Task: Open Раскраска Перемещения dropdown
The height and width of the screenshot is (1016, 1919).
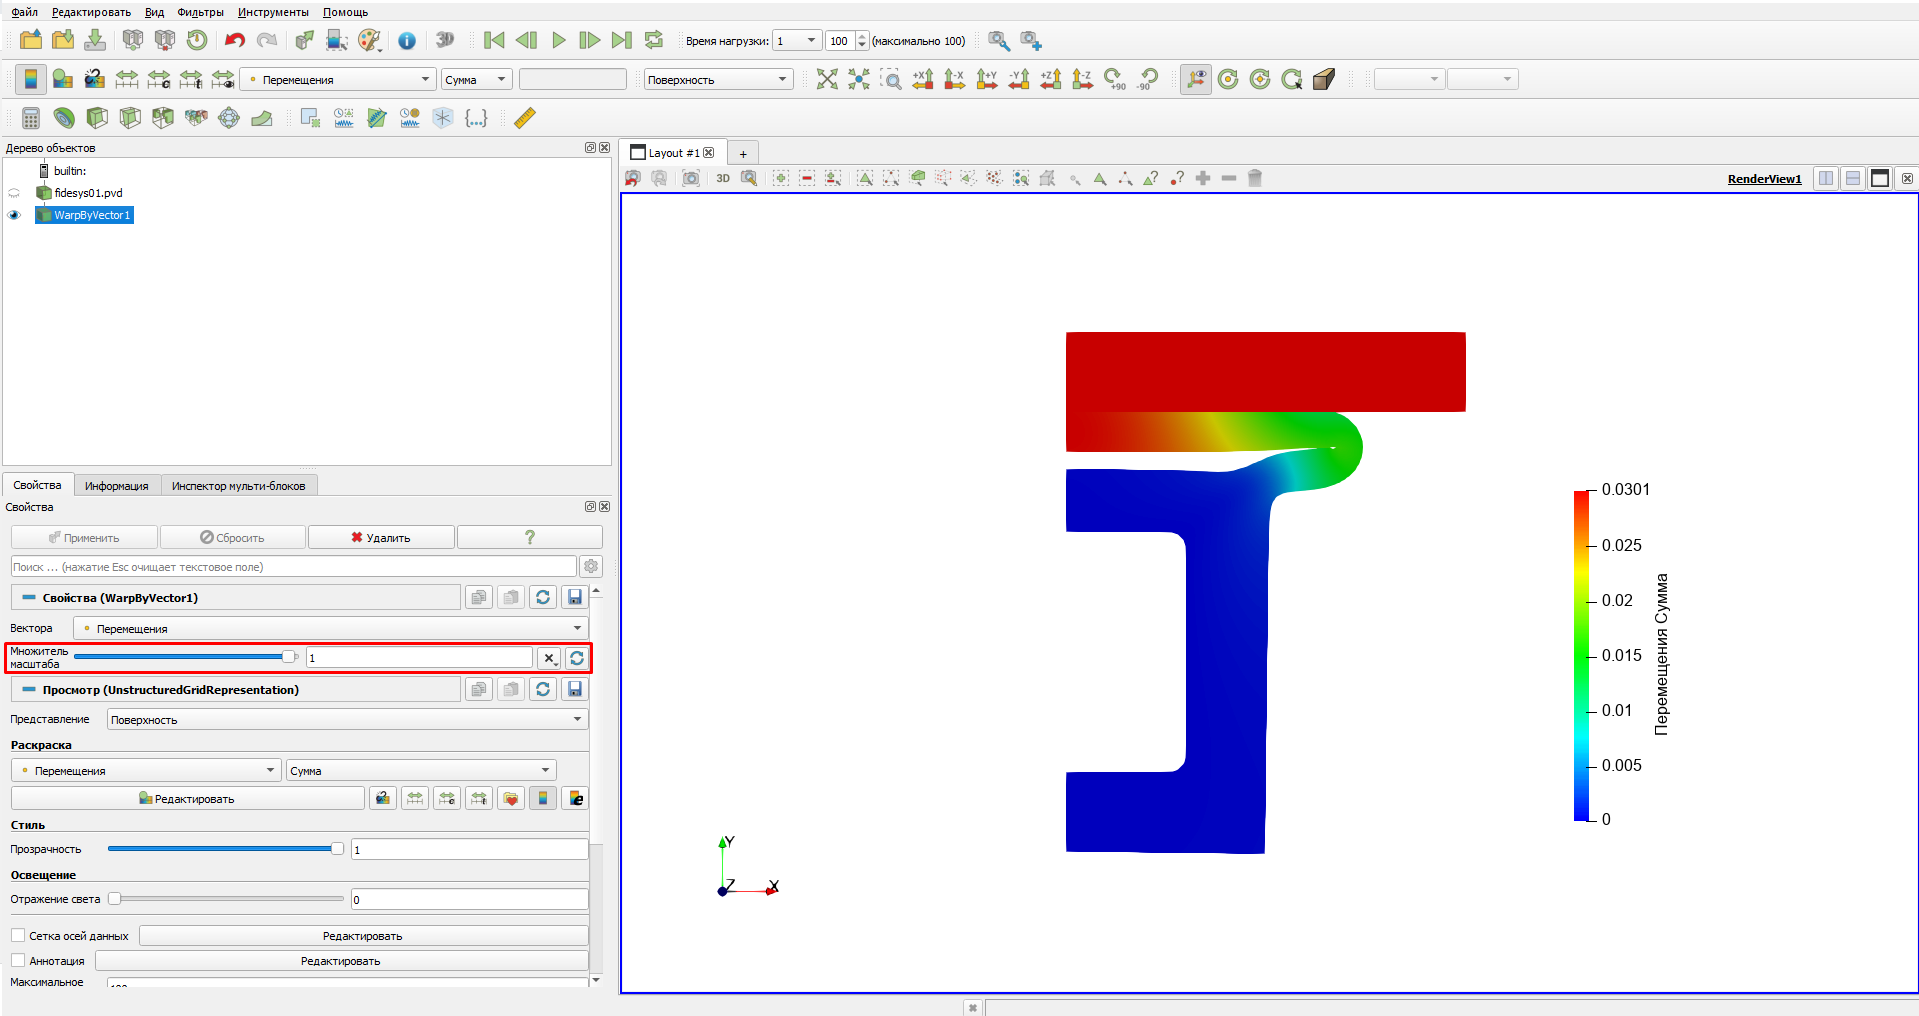Action: 146,770
